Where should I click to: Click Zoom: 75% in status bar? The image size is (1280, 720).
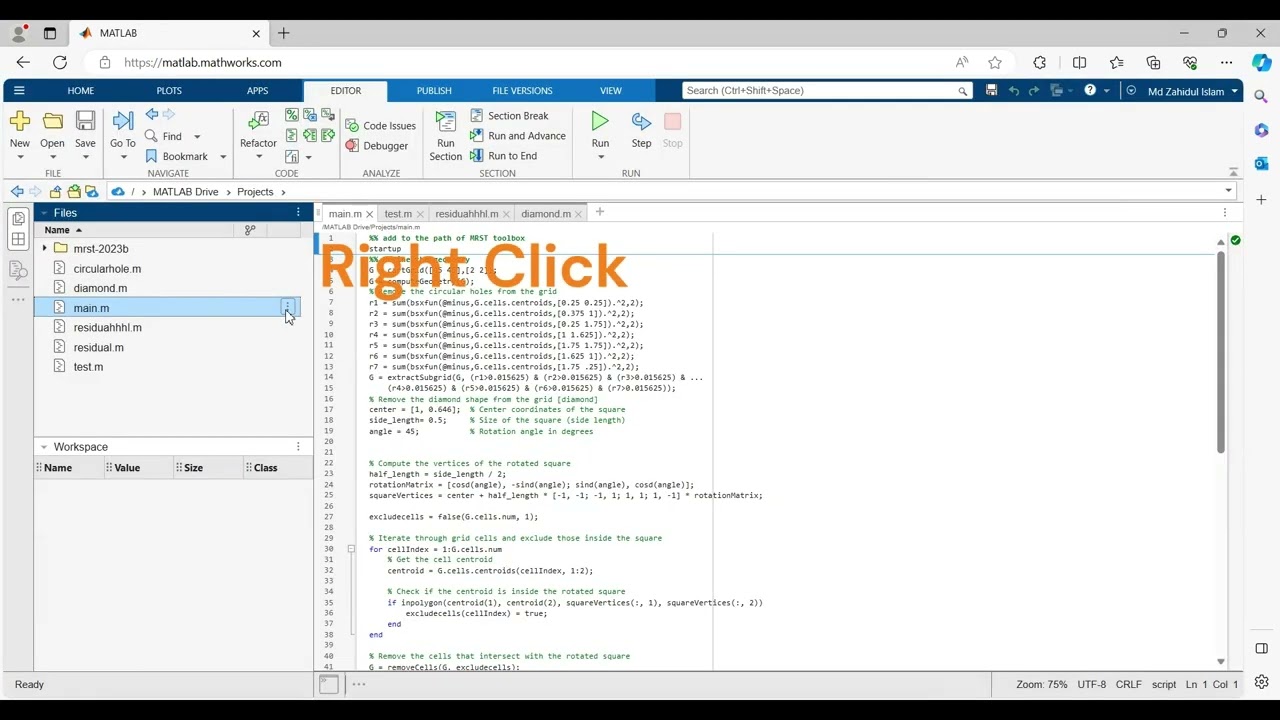pyautogui.click(x=1041, y=685)
